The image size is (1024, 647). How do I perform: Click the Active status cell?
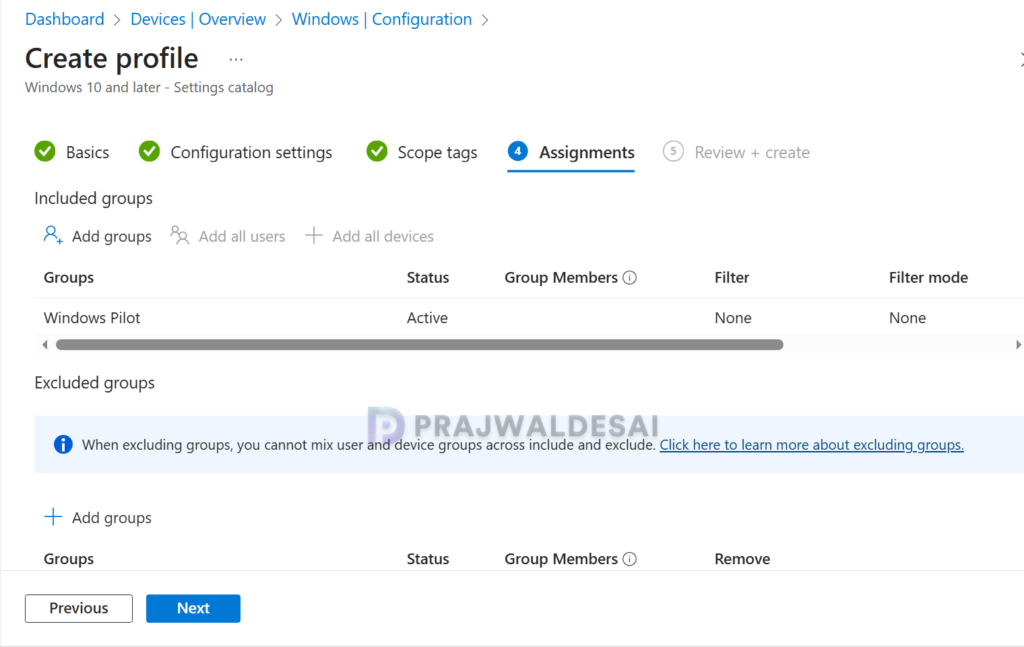(x=427, y=318)
